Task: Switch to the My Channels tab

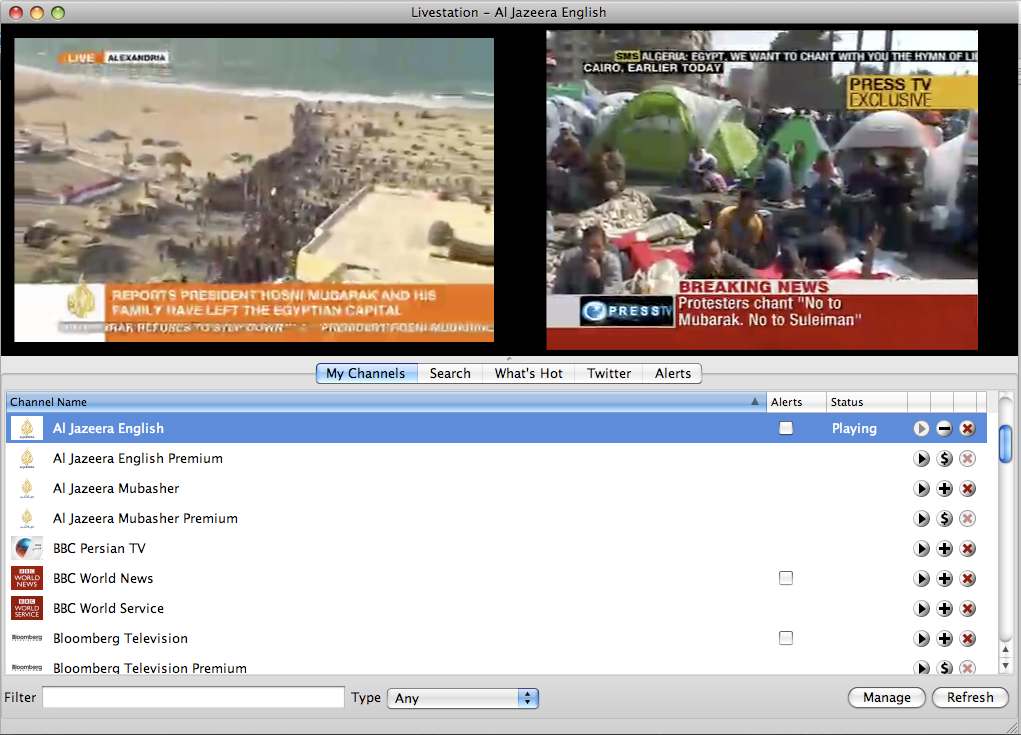Action: click(x=367, y=373)
